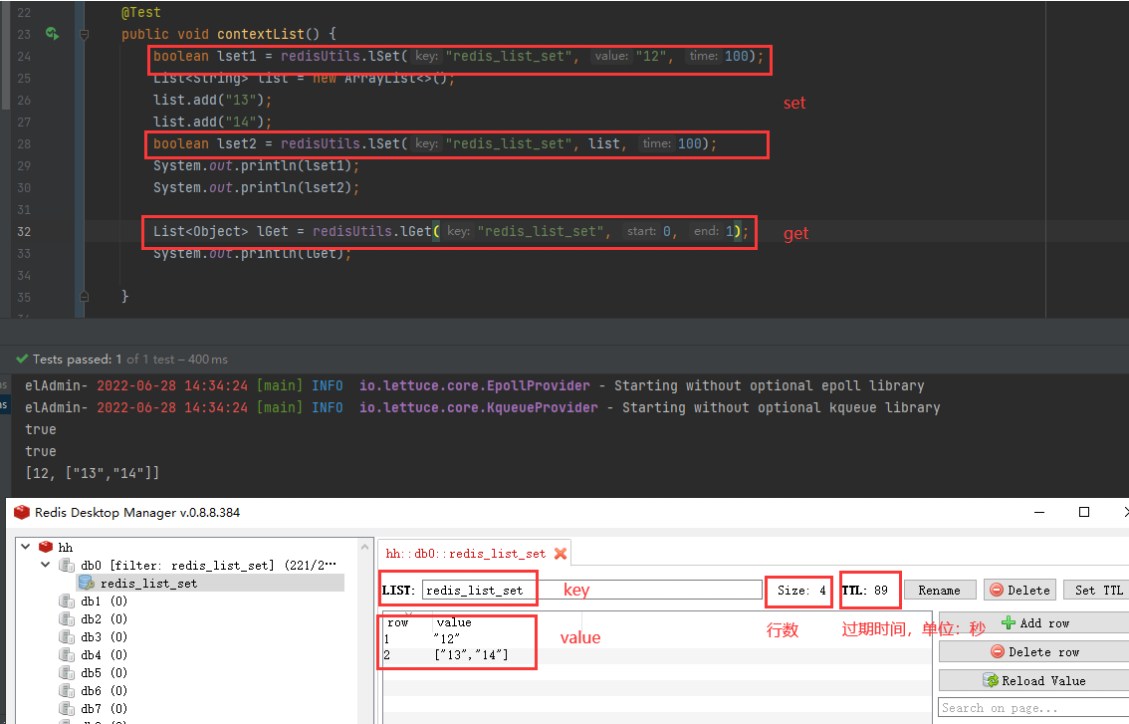Click console output [12, ["13","14"]]

click(x=92, y=473)
